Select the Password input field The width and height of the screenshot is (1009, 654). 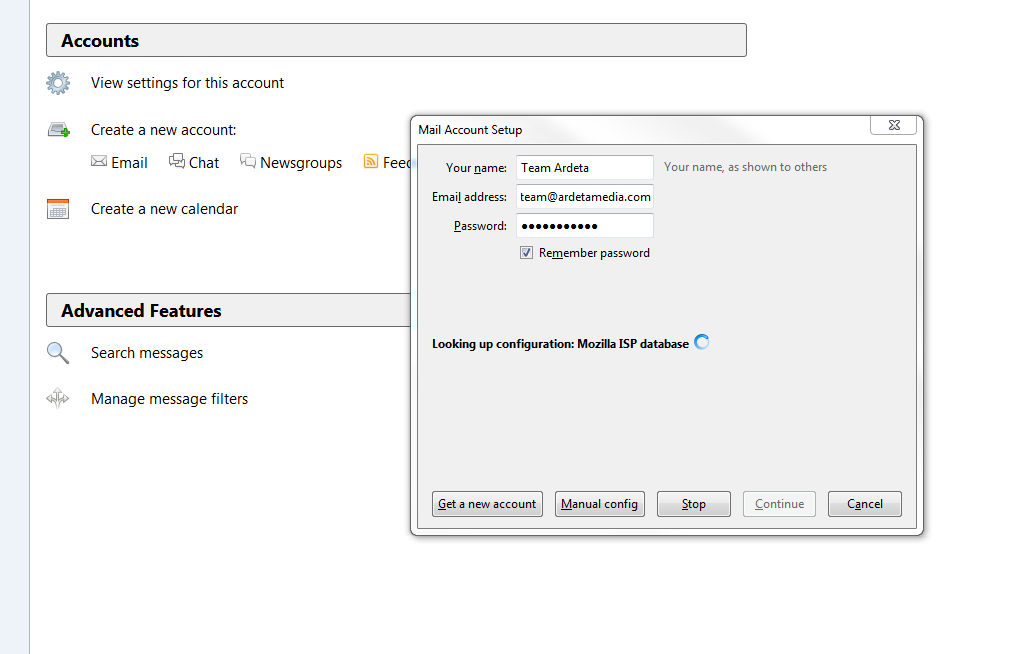click(584, 226)
